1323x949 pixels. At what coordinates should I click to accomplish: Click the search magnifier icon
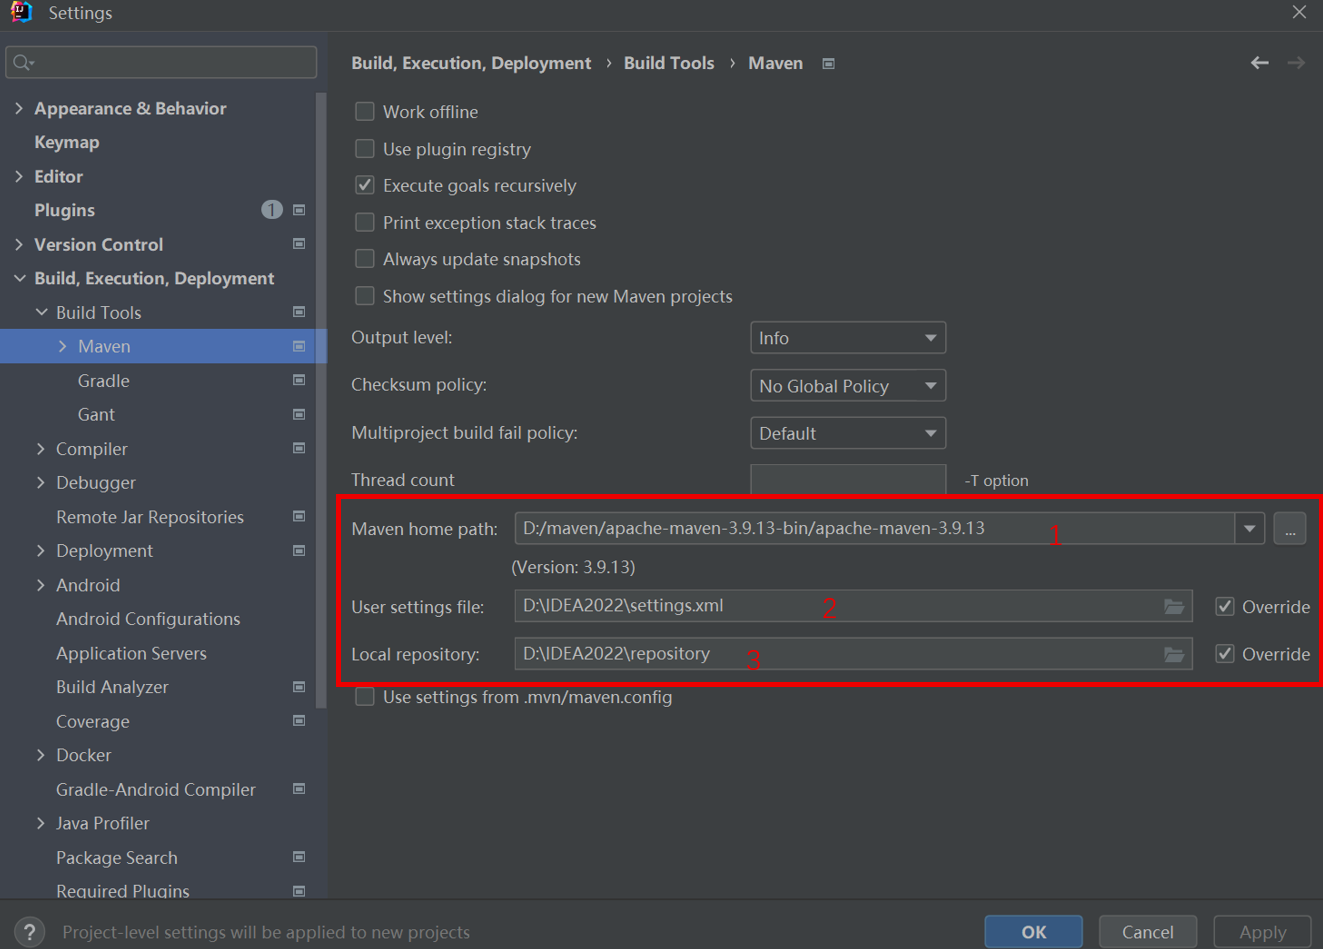click(x=23, y=63)
